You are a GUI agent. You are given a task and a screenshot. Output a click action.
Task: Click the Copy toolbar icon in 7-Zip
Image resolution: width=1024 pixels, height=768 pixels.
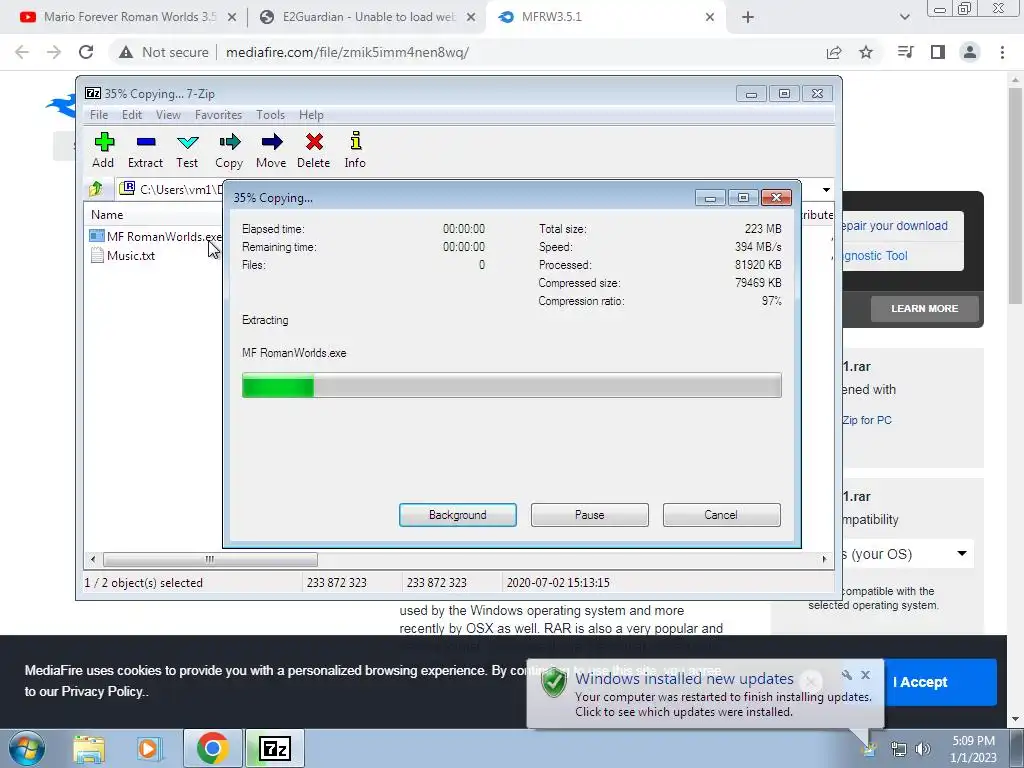pyautogui.click(x=229, y=150)
